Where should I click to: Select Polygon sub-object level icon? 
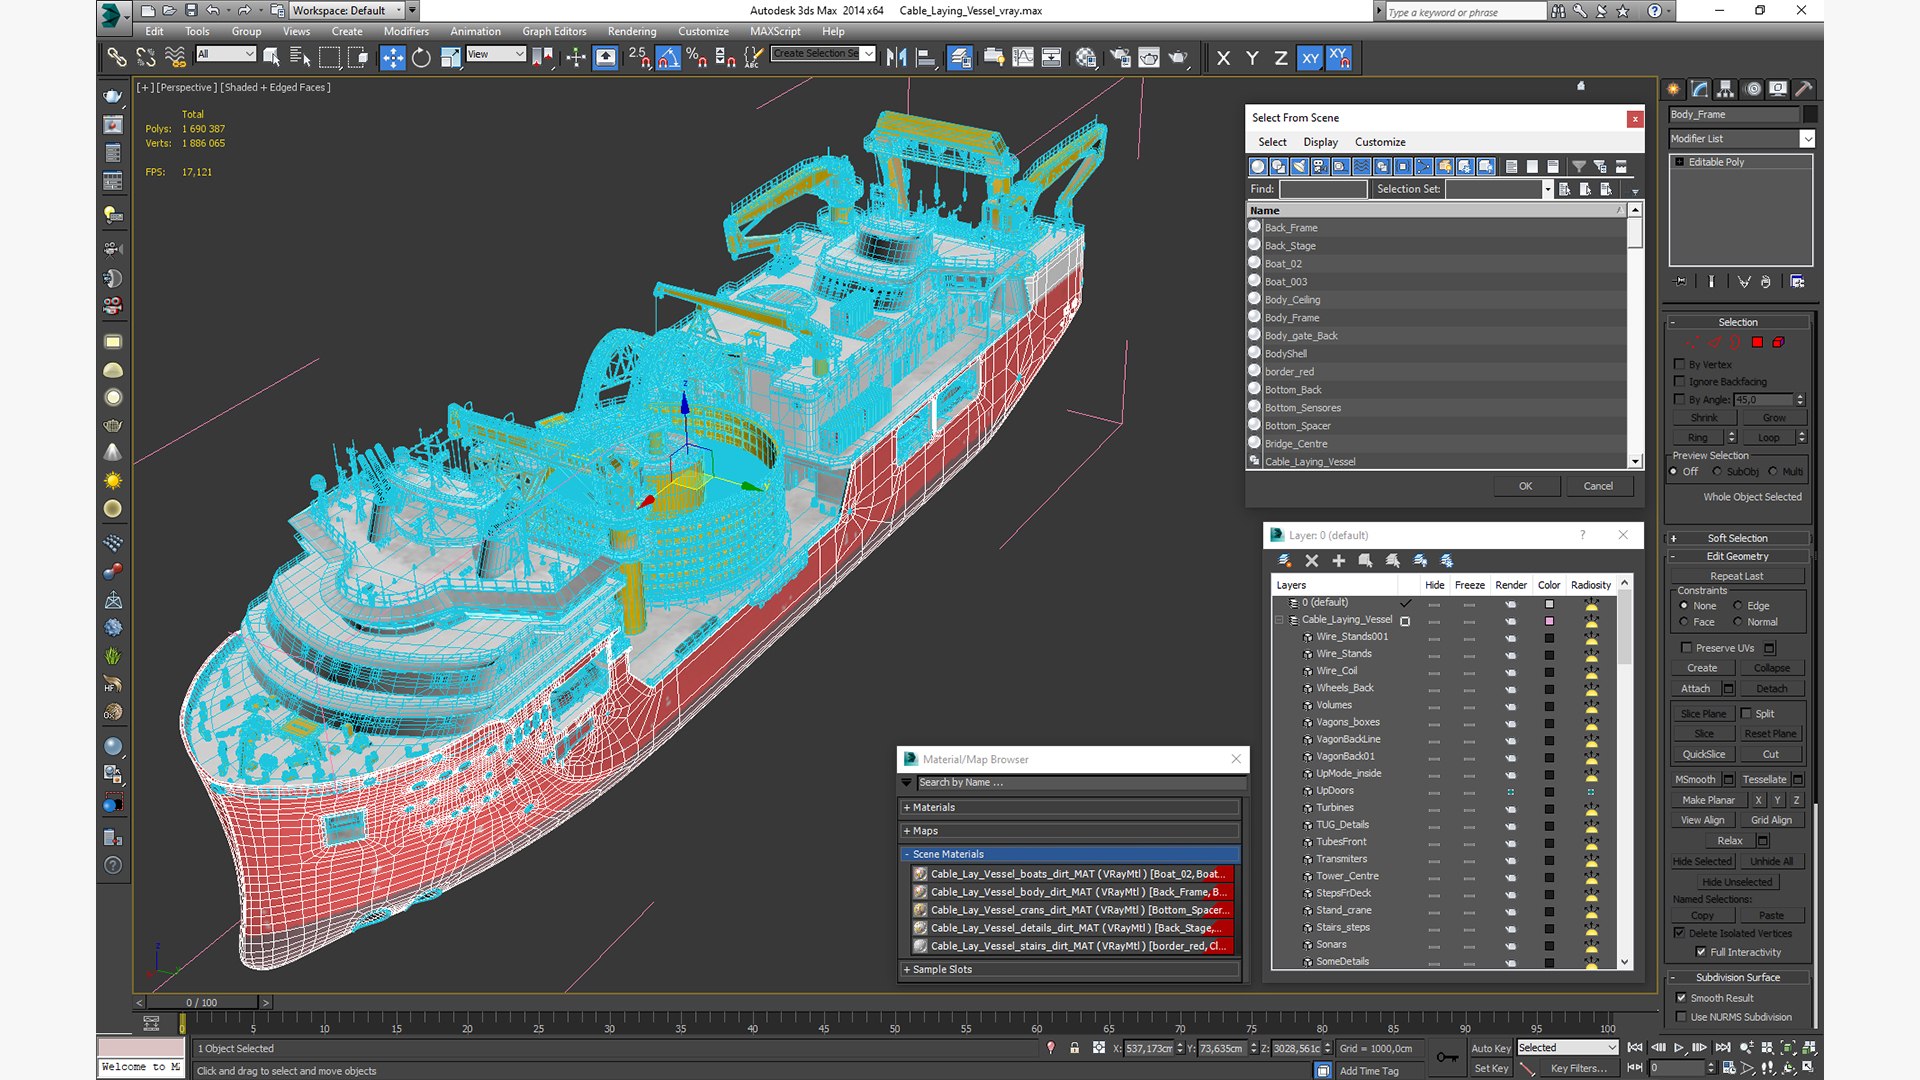(1757, 343)
